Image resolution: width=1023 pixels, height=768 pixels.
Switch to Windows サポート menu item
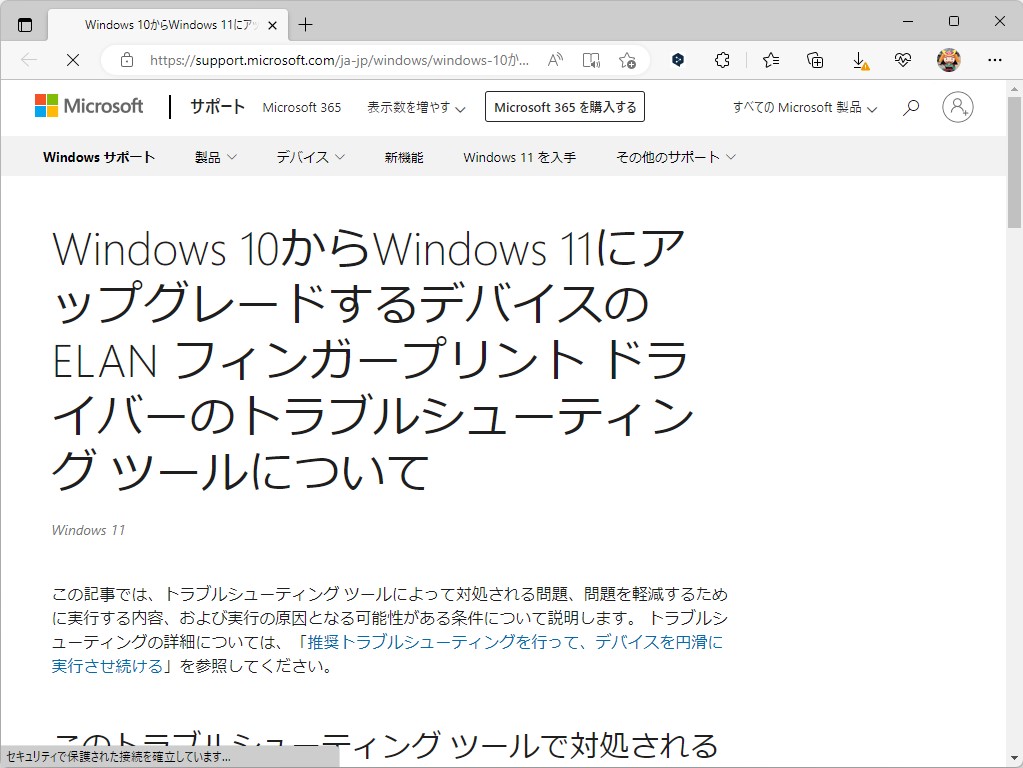98,157
